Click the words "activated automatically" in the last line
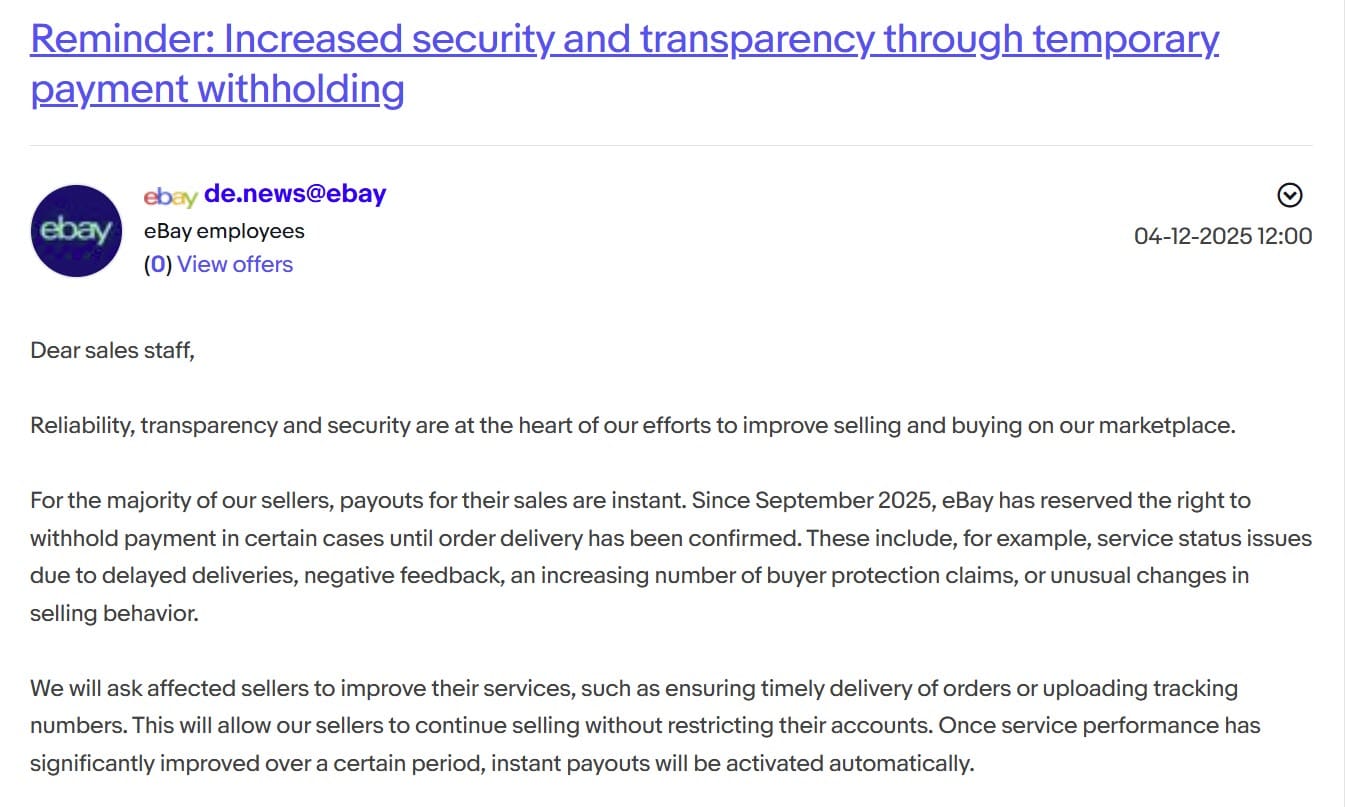 [x=850, y=764]
